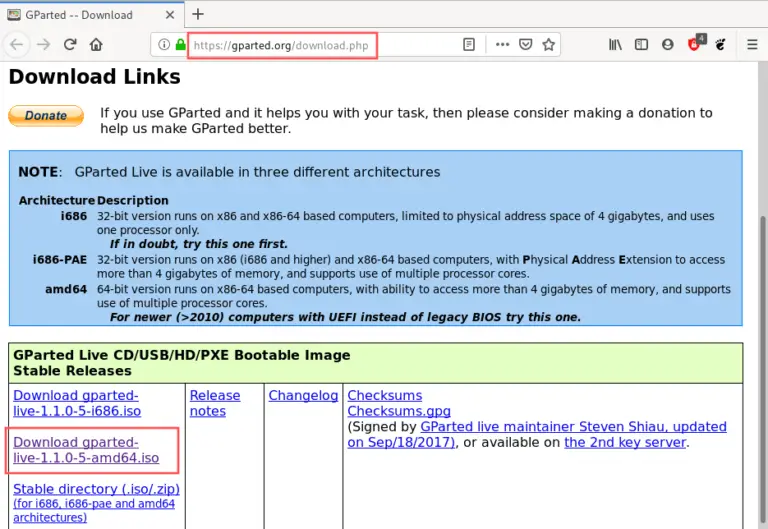Bookmark this page with star

coord(549,45)
